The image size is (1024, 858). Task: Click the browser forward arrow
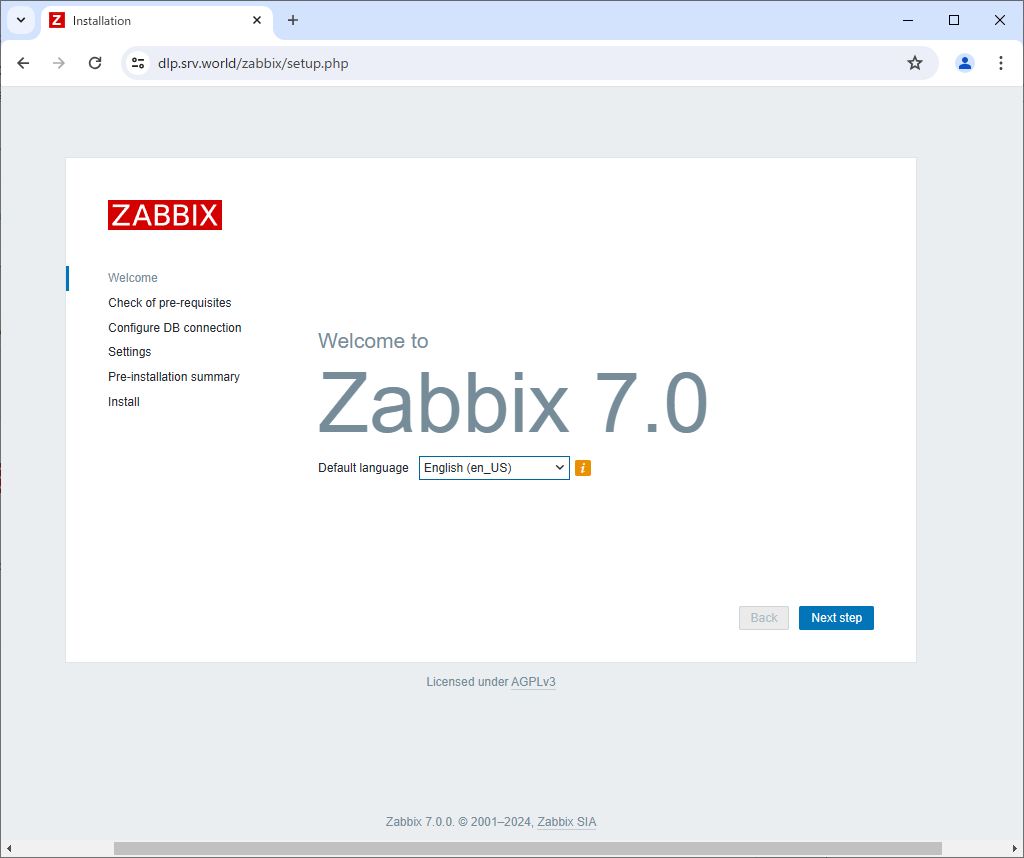pyautogui.click(x=59, y=63)
